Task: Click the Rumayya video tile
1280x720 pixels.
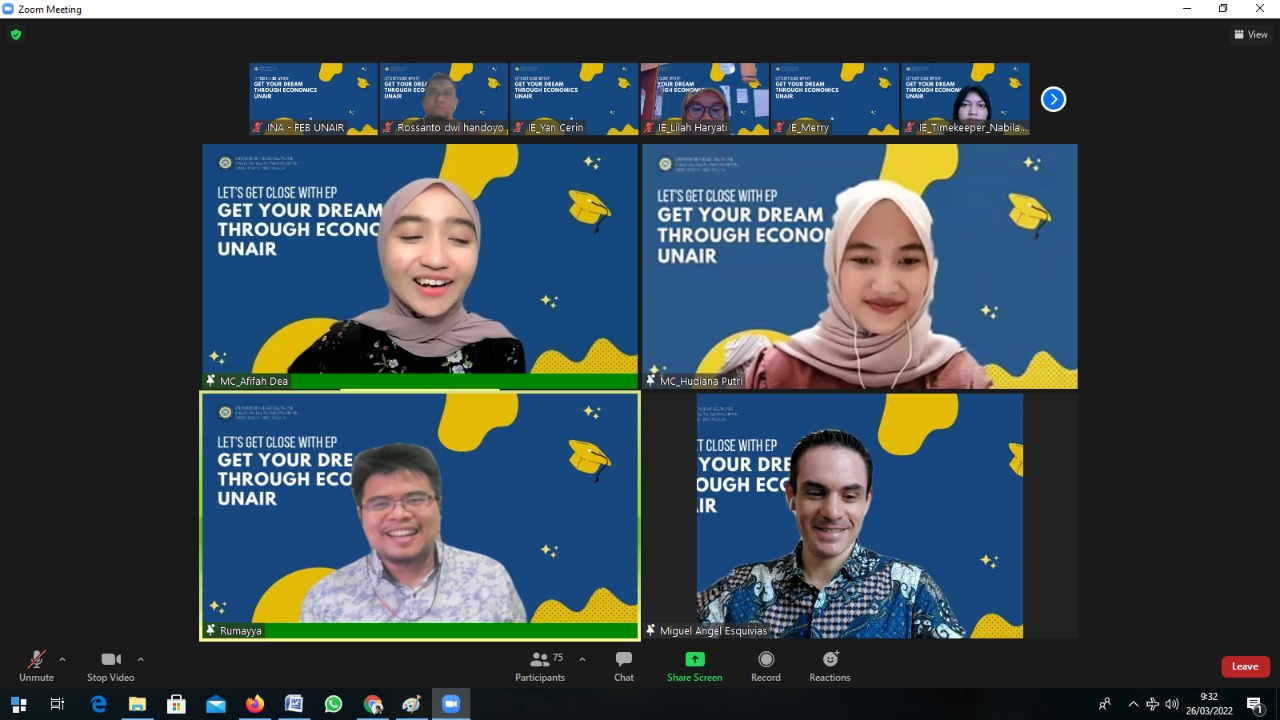Action: (420, 515)
